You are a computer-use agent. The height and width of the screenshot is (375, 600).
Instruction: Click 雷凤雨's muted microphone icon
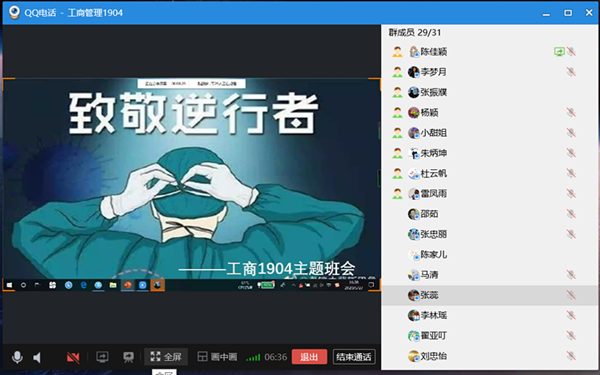click(571, 194)
